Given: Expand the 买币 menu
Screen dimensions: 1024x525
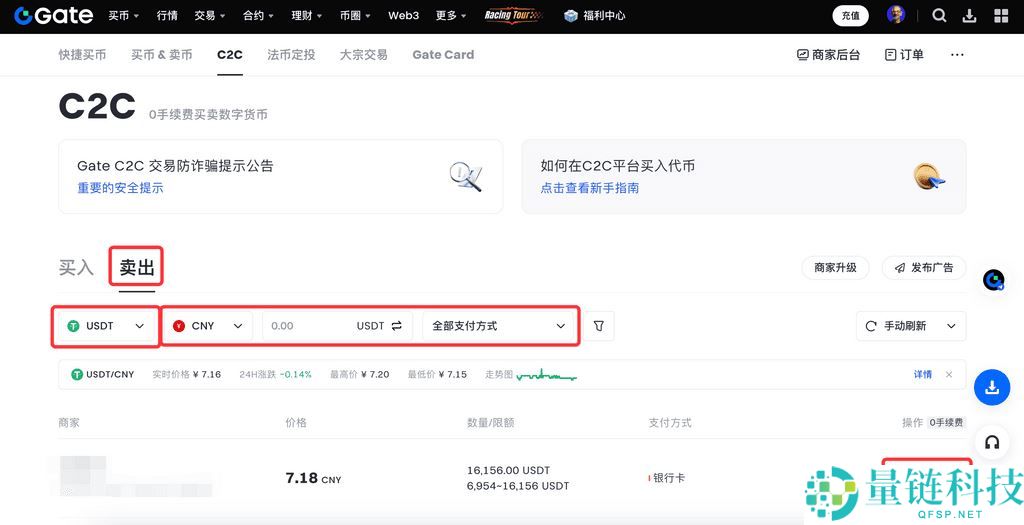Looking at the screenshot, I should pos(123,16).
